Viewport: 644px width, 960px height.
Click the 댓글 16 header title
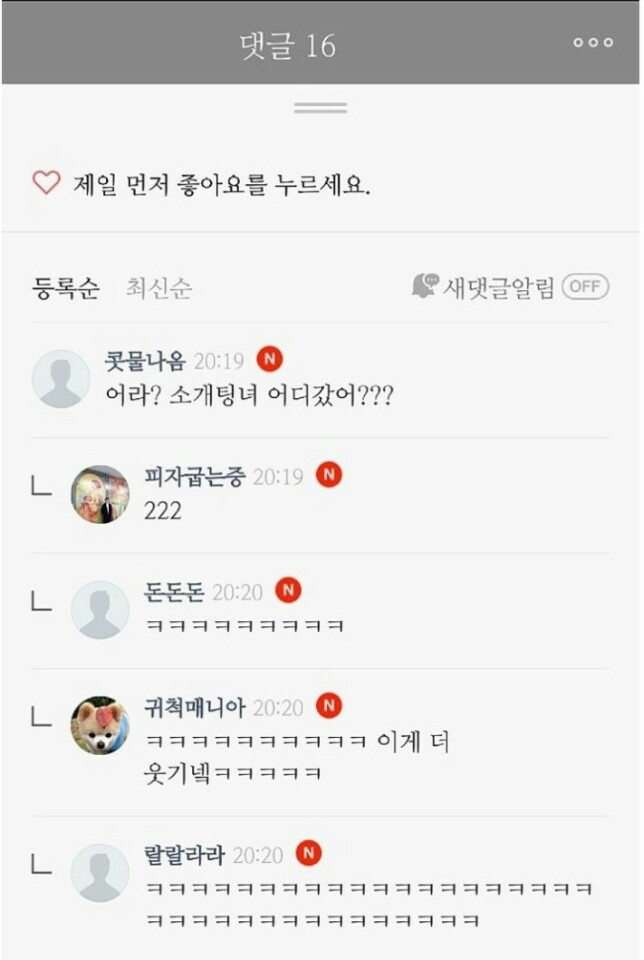pos(288,45)
